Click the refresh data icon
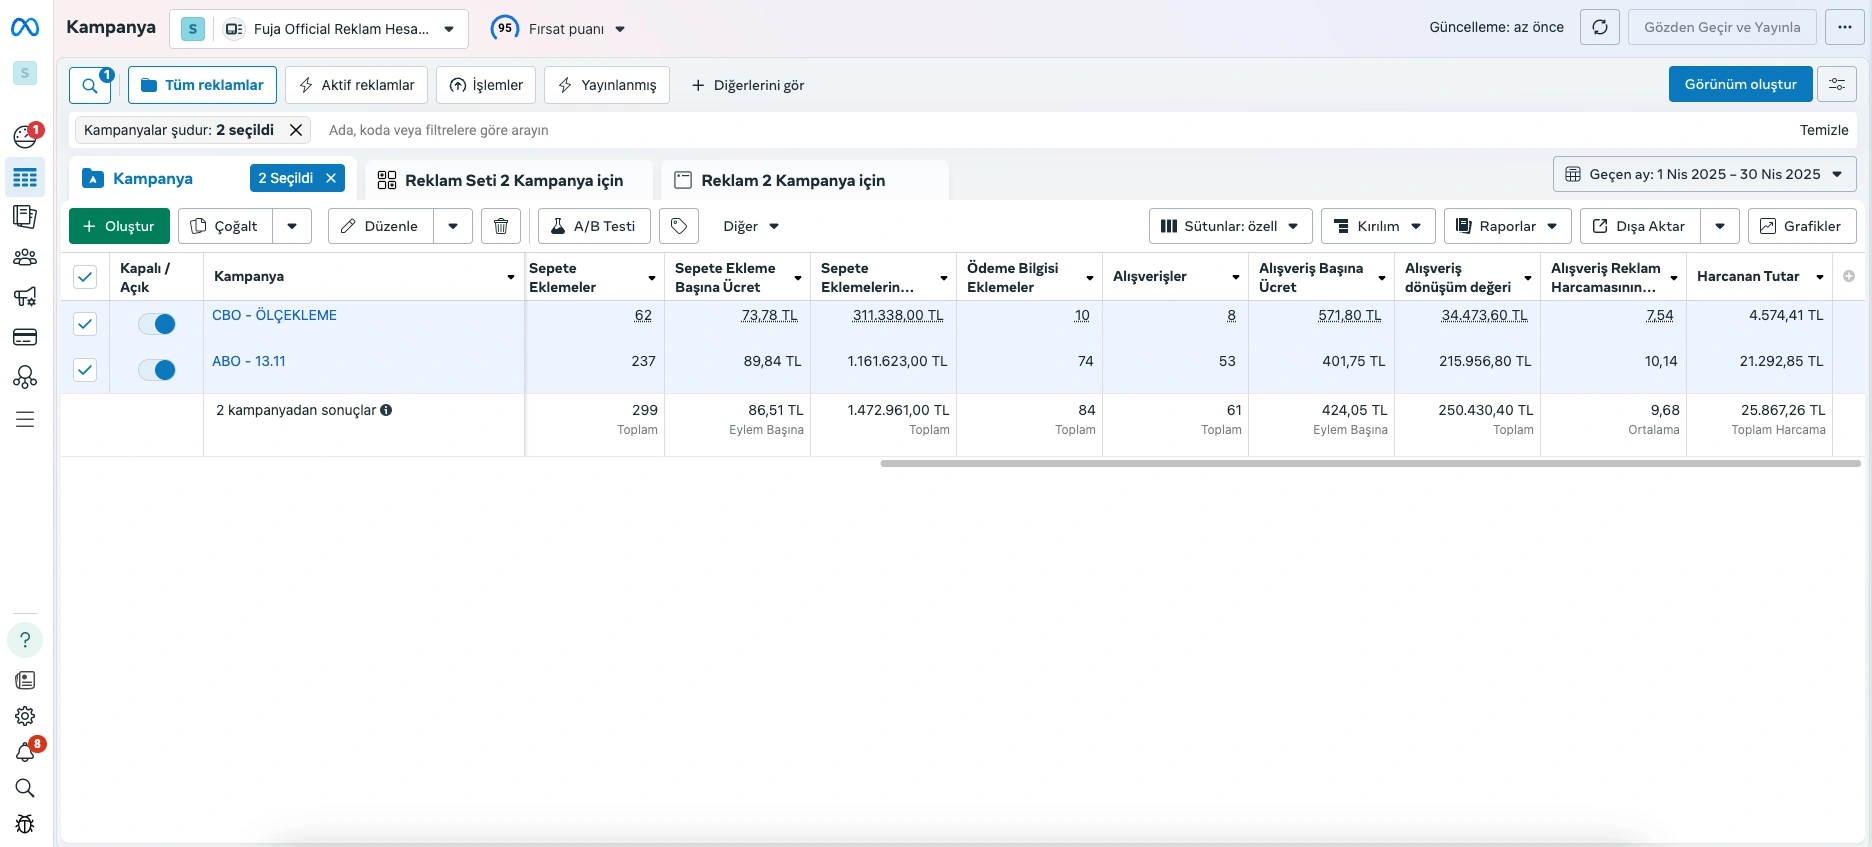 (1599, 27)
